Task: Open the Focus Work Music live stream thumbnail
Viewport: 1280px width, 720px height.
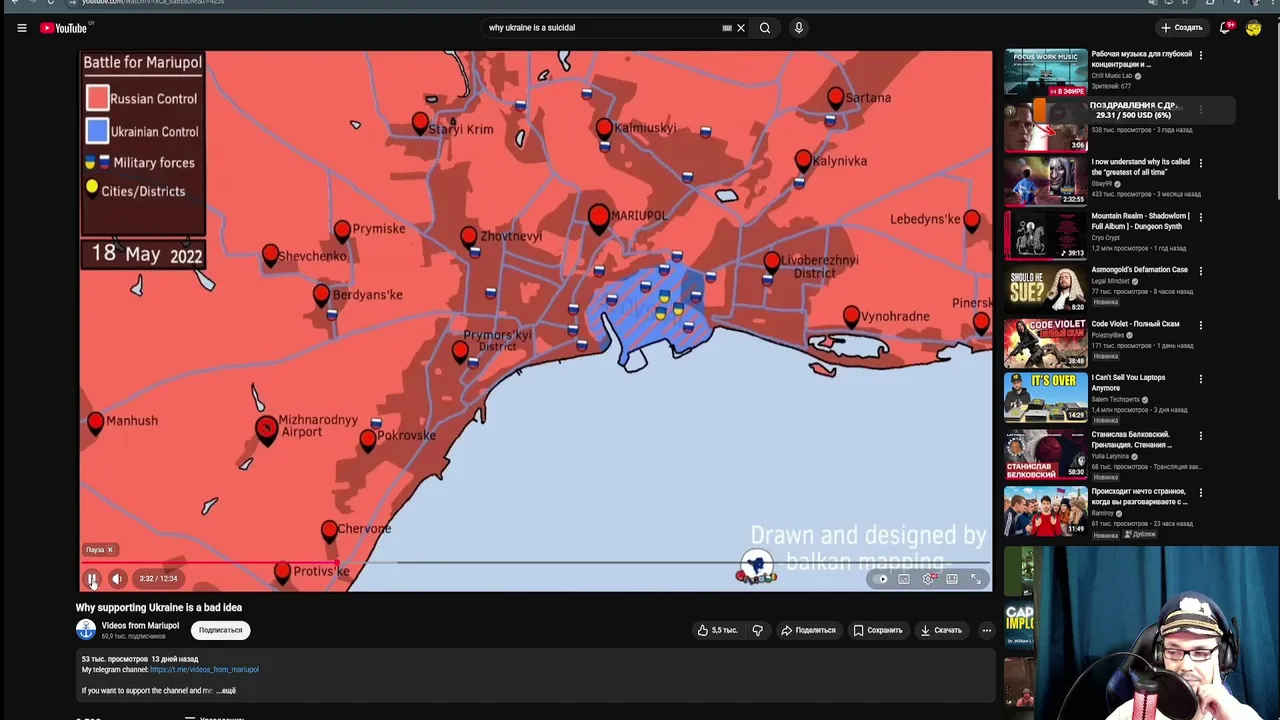Action: [x=1045, y=72]
